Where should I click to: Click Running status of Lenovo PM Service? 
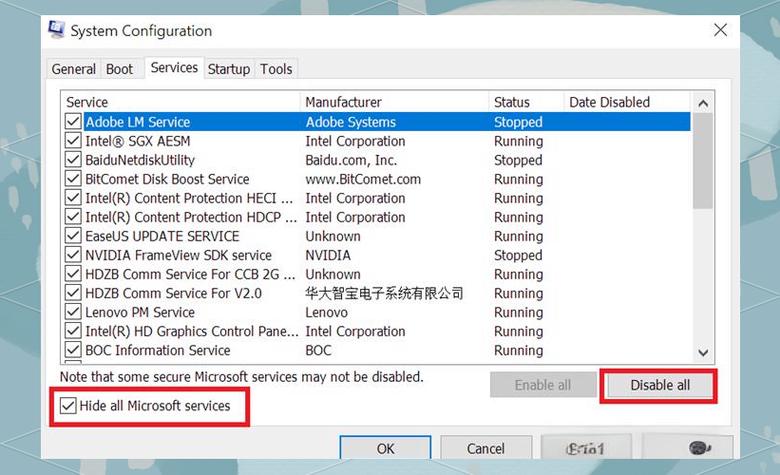518,312
